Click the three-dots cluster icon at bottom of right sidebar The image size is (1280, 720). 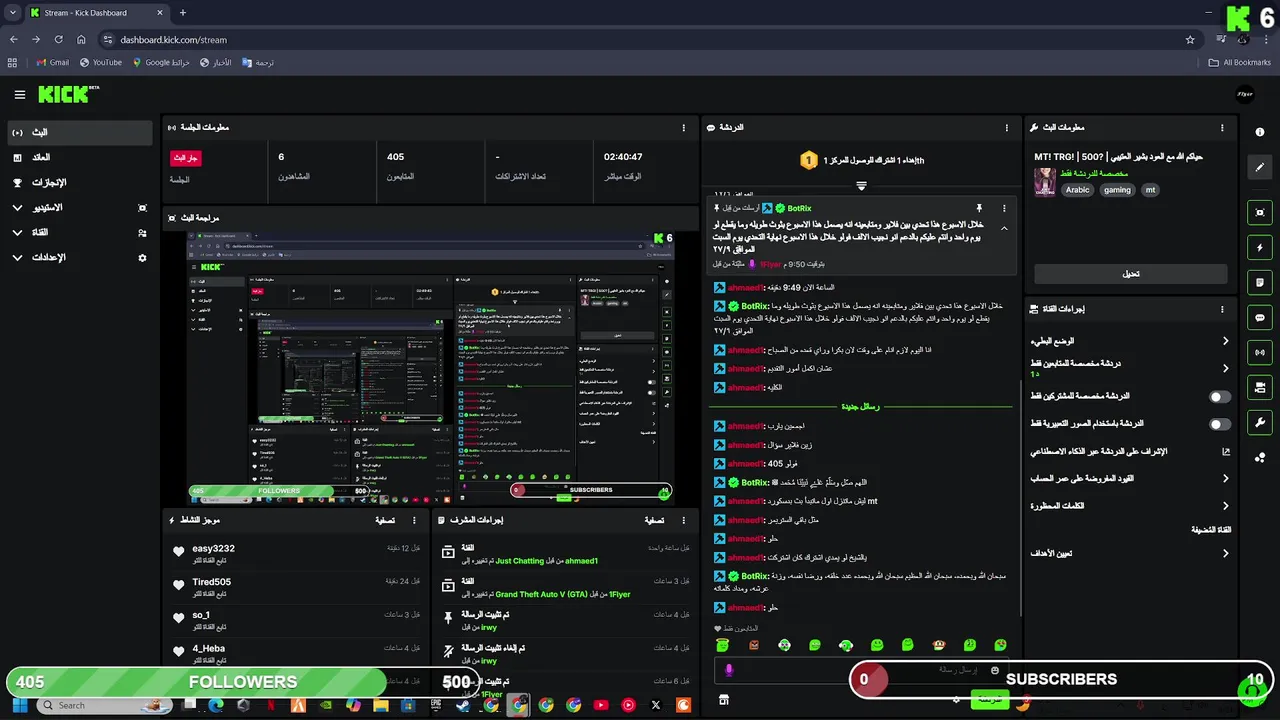[1259, 457]
